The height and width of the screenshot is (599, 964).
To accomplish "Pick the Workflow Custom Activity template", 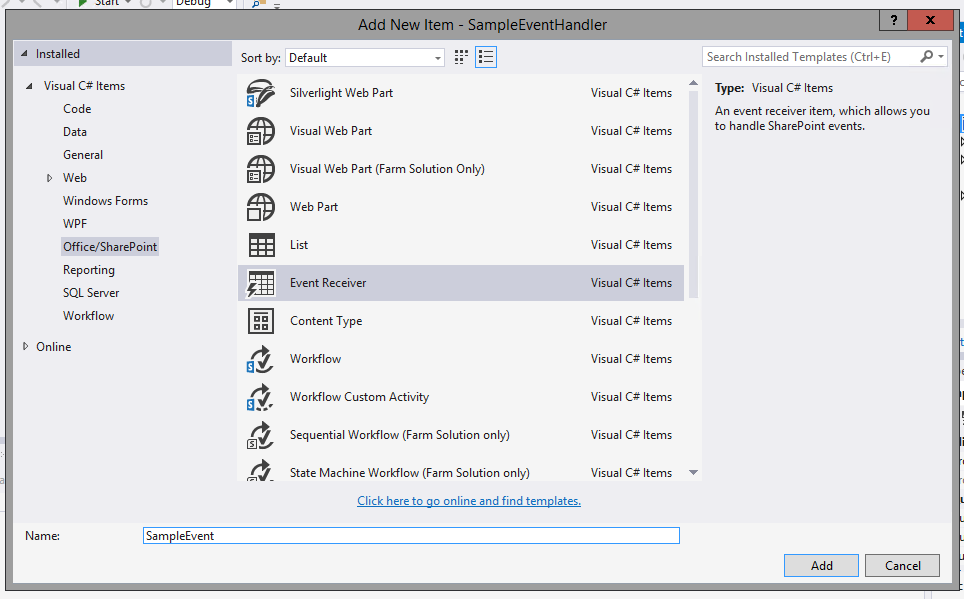I will pyautogui.click(x=360, y=396).
